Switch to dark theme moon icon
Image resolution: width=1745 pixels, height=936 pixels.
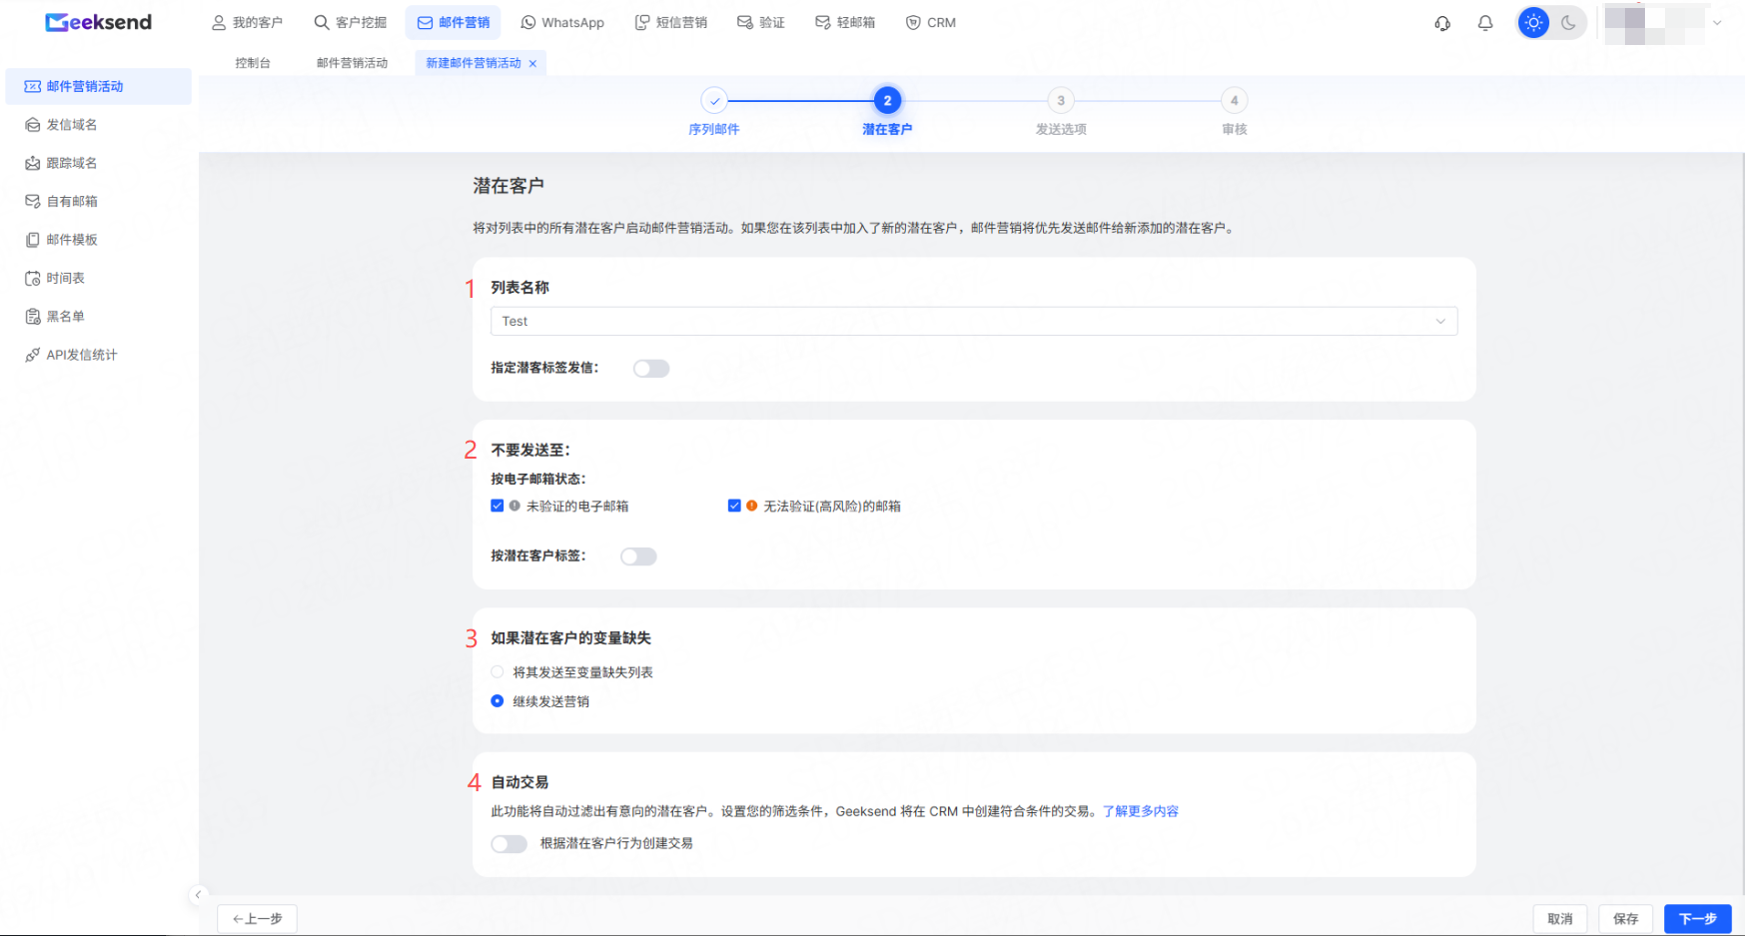coord(1568,22)
